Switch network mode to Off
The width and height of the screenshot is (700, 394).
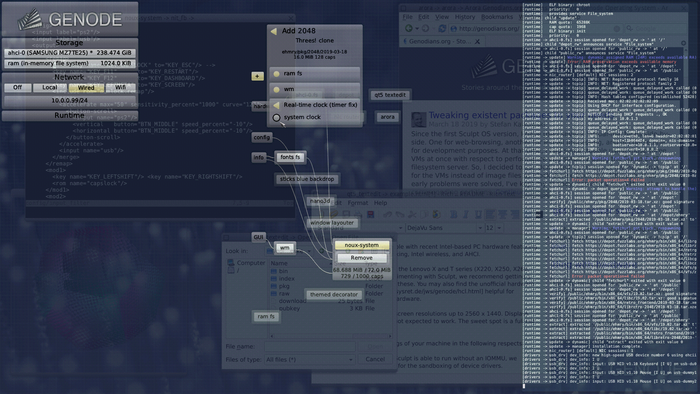pyautogui.click(x=17, y=87)
